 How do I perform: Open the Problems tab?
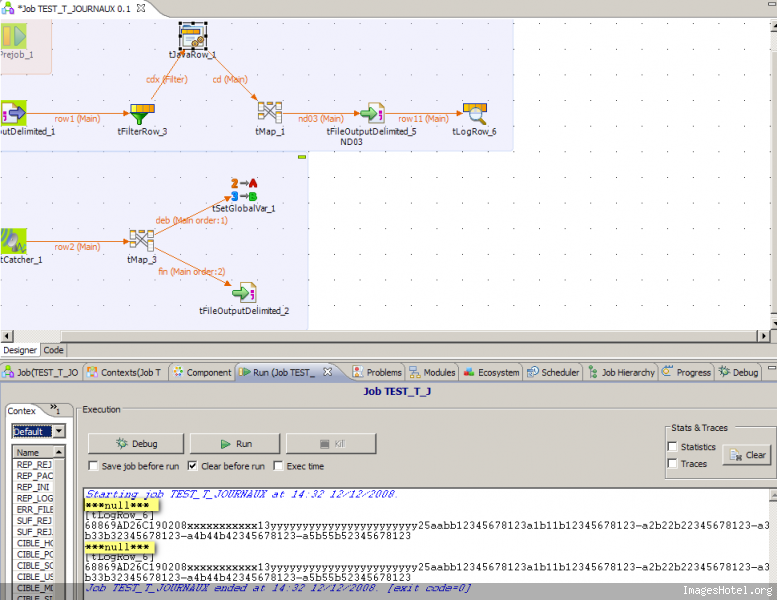tap(377, 372)
